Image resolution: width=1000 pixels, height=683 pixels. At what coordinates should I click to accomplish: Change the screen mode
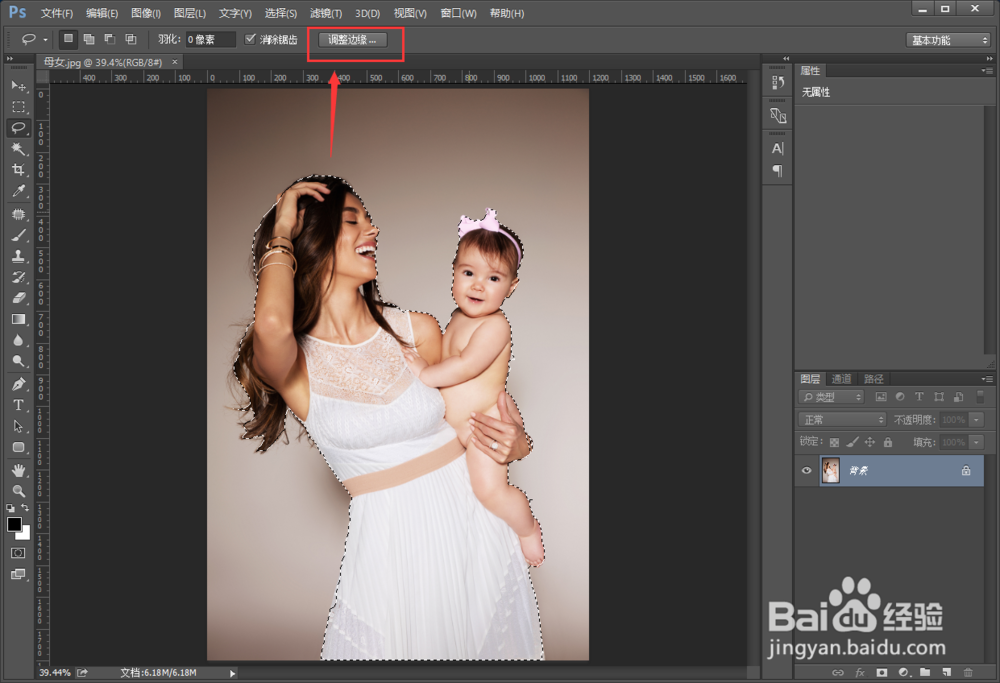tap(18, 575)
